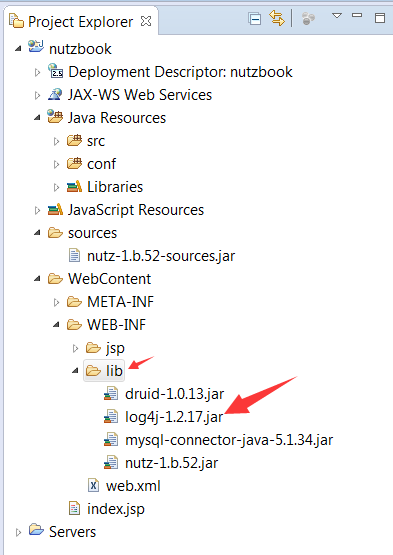393x555 pixels.
Task: Select the Java Resources label
Action: coord(117,118)
